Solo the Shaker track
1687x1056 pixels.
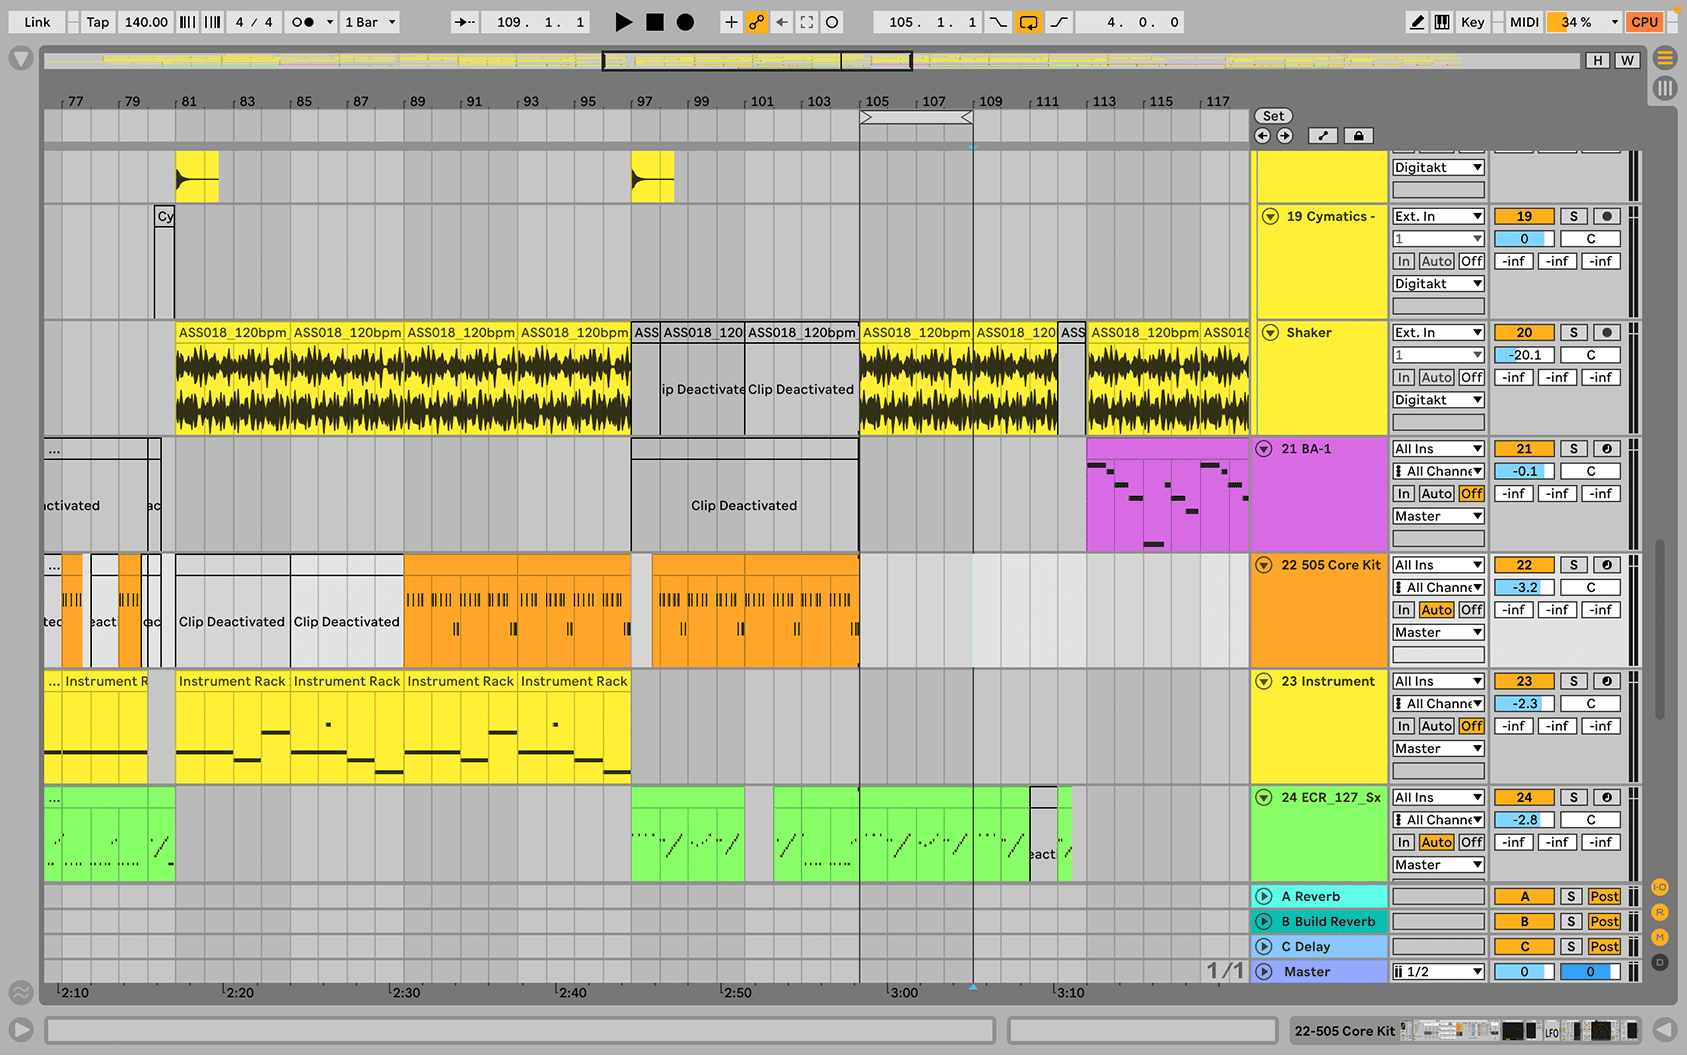1573,332
